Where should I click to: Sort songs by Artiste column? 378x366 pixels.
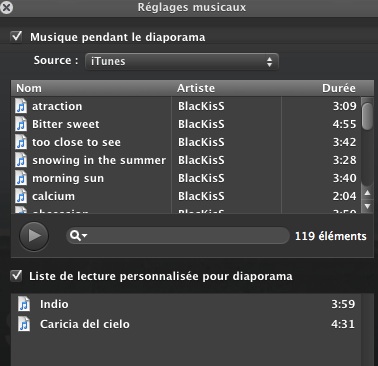tap(227, 88)
